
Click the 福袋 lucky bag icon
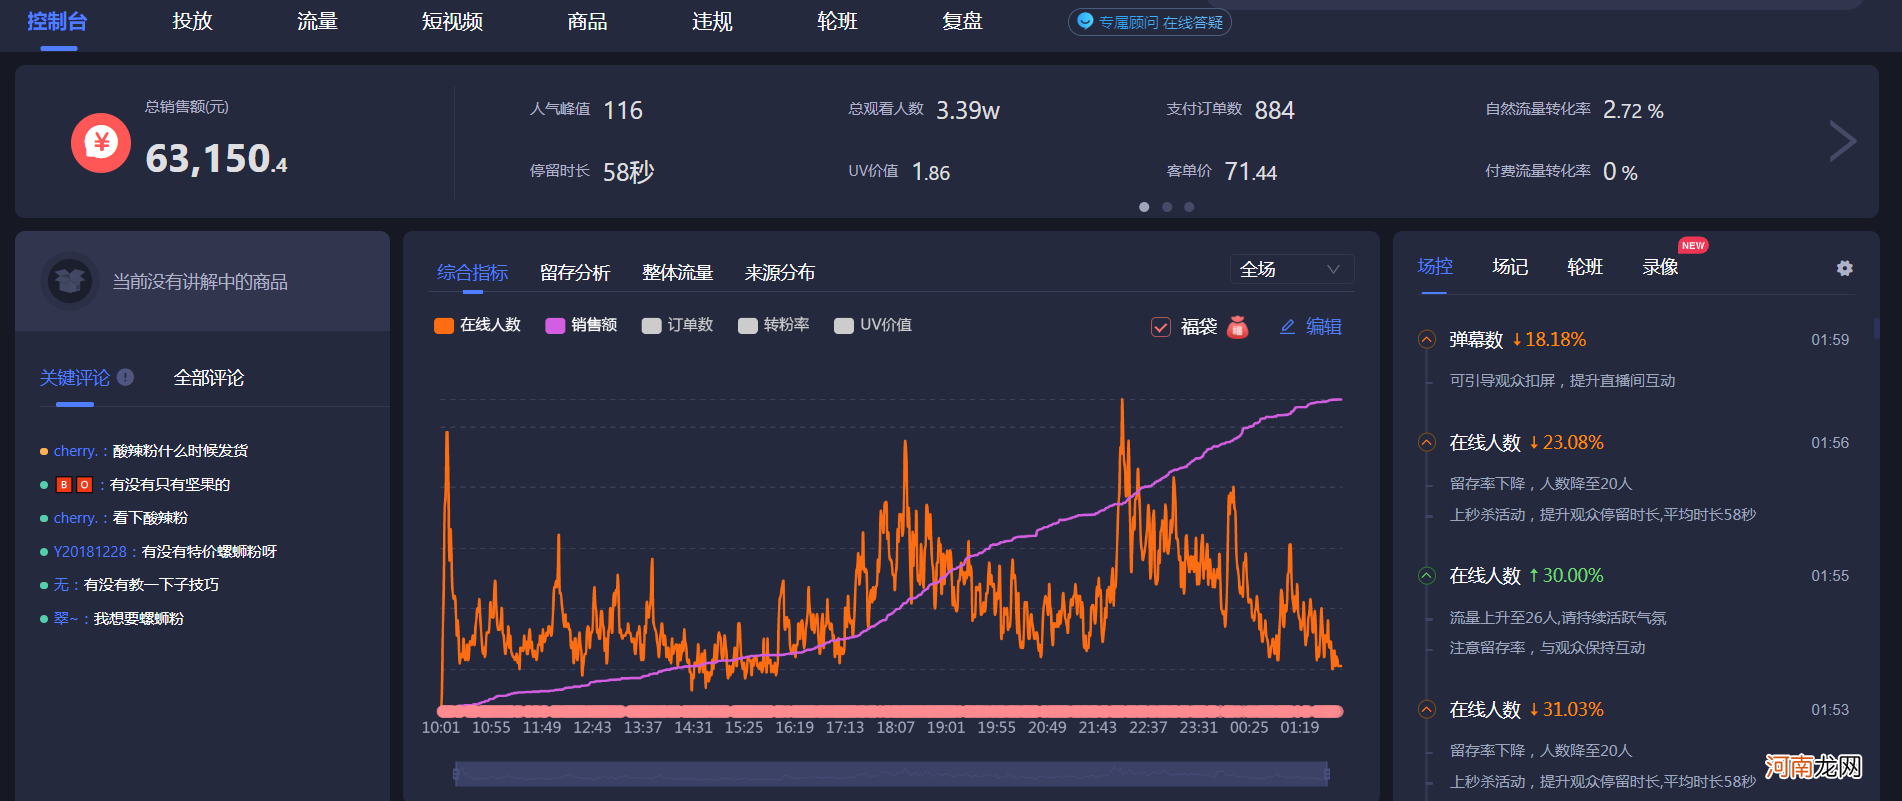1238,327
